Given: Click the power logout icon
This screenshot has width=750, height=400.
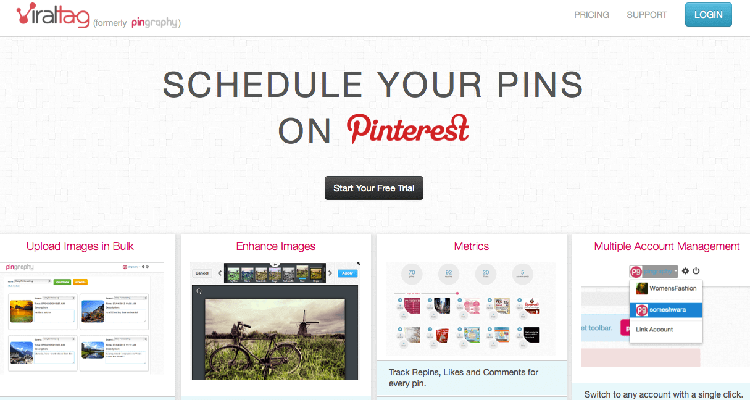Looking at the screenshot, I should point(696,271).
